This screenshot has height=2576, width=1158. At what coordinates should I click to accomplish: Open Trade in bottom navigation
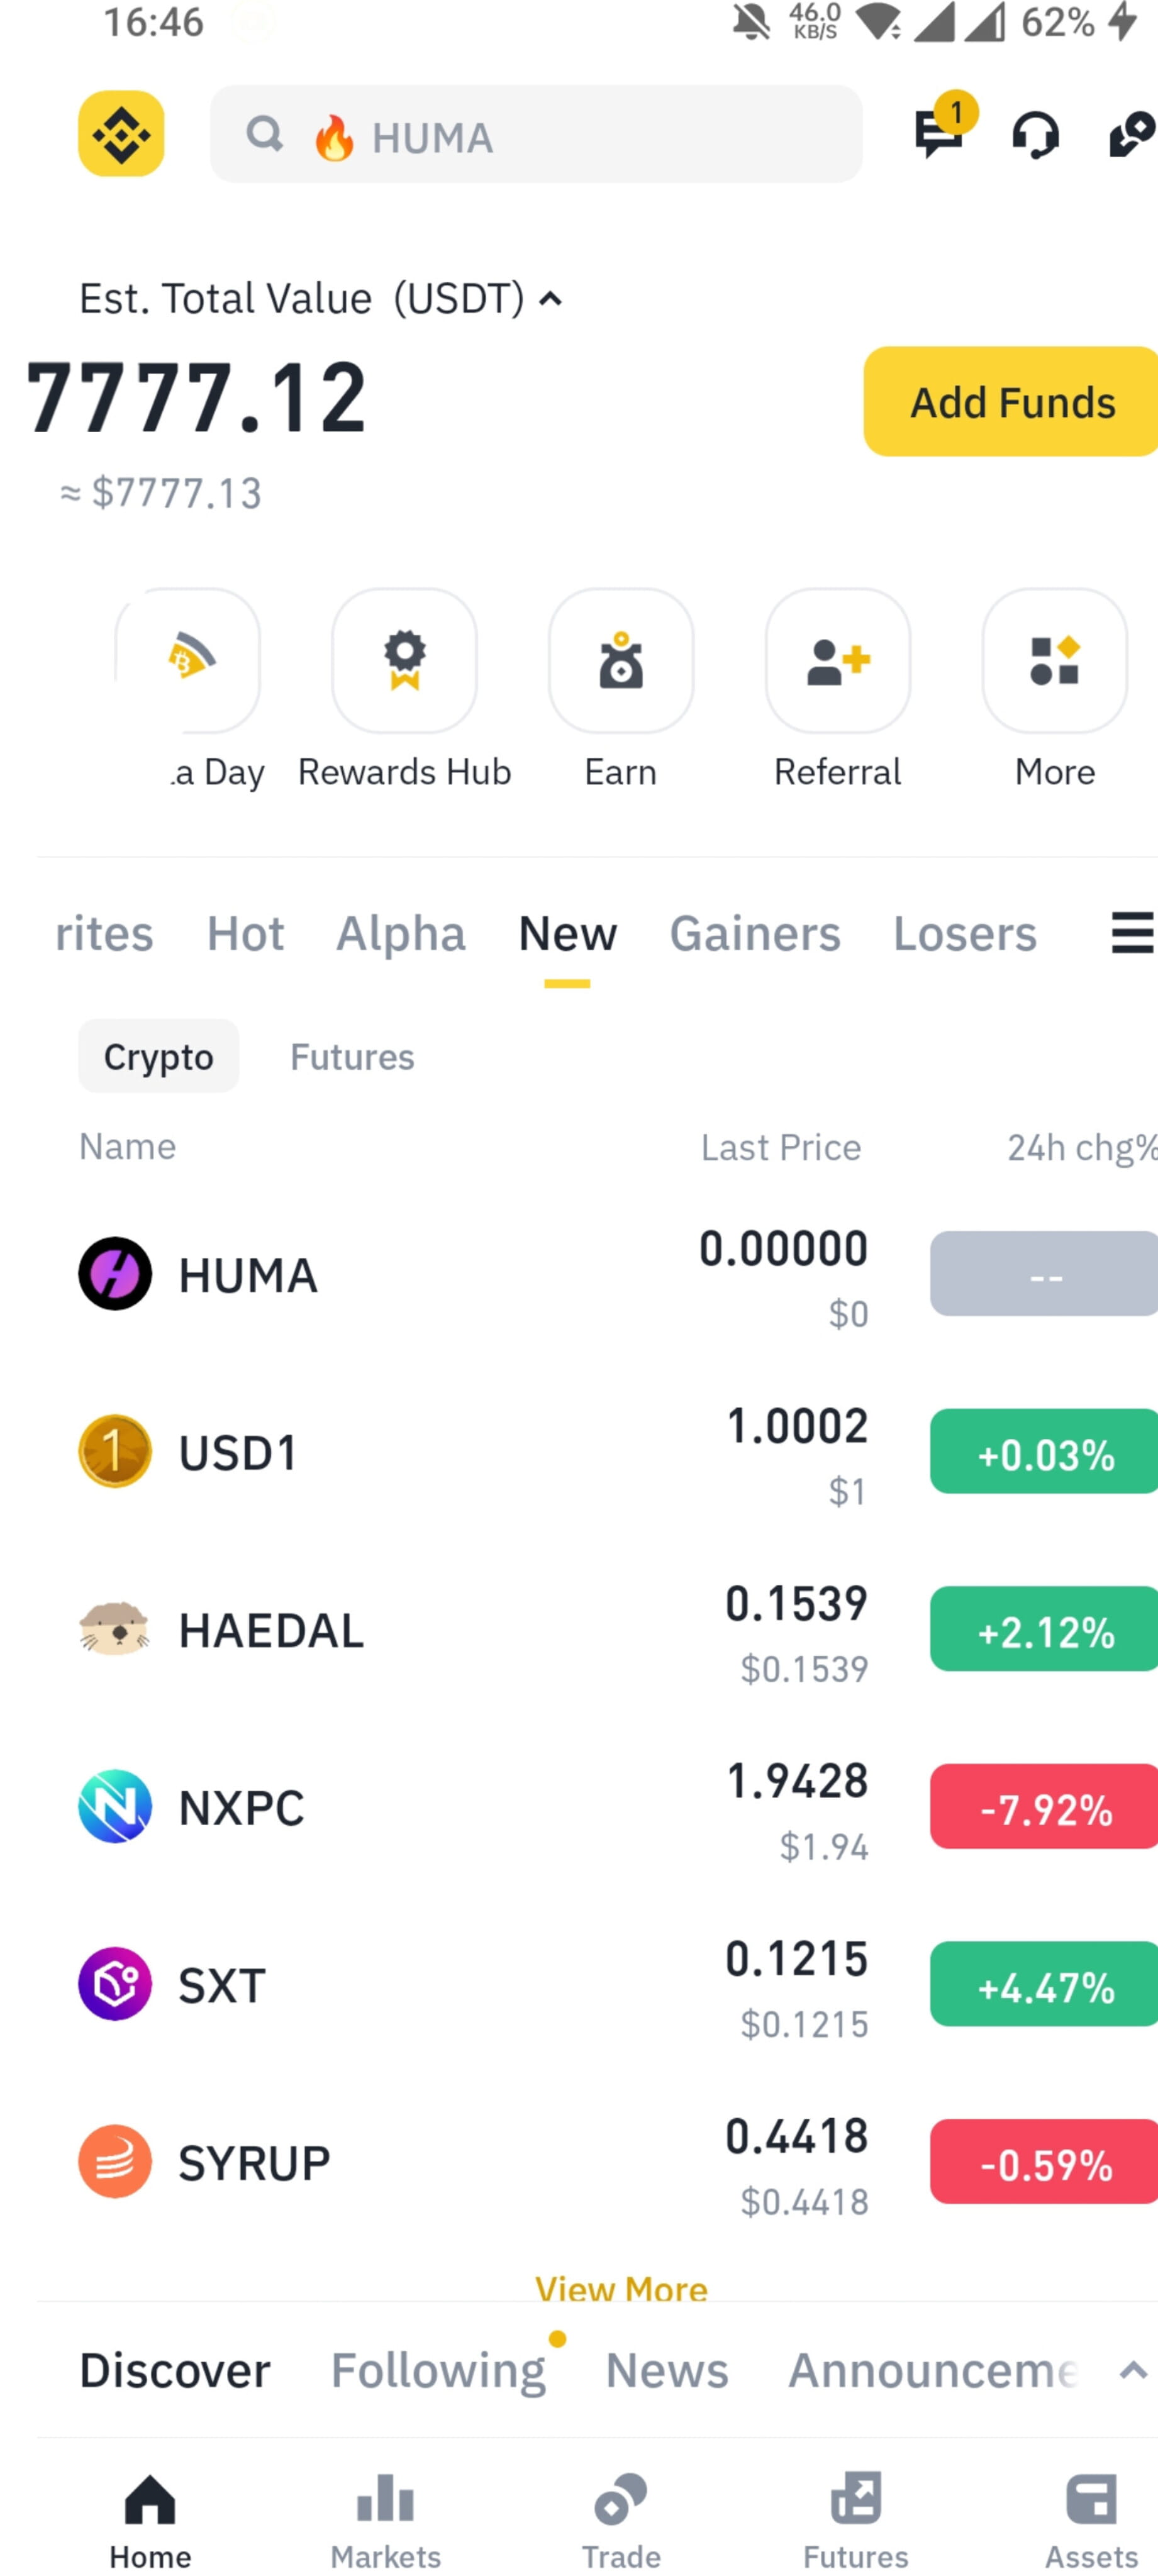pyautogui.click(x=621, y=2520)
